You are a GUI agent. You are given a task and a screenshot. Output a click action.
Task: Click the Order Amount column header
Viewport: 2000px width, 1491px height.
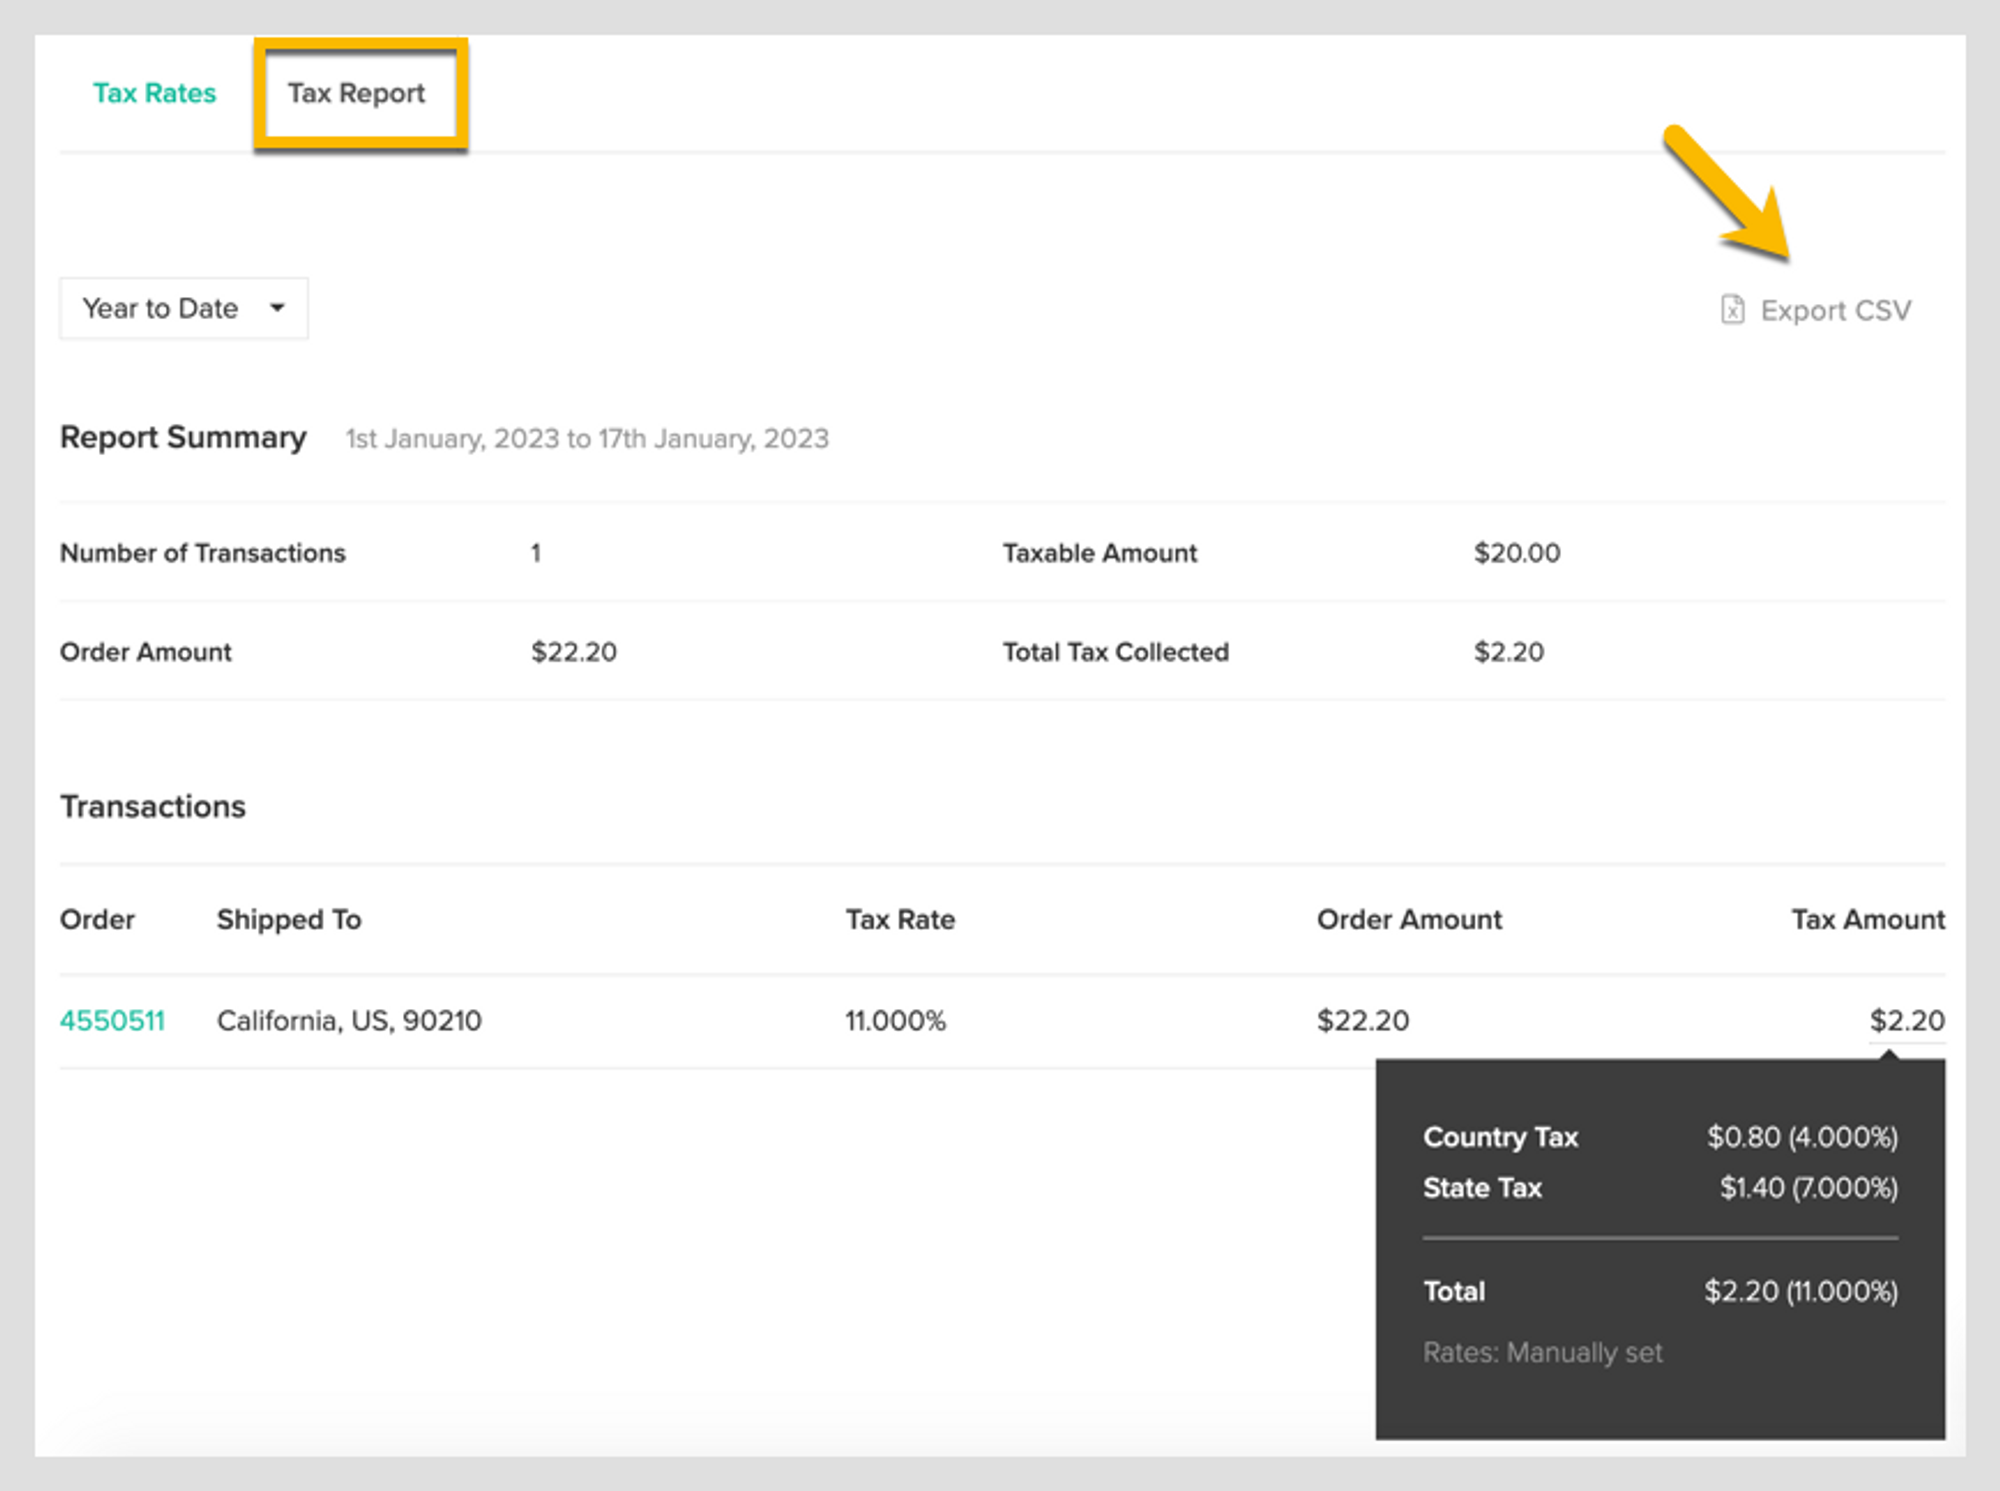point(1408,919)
